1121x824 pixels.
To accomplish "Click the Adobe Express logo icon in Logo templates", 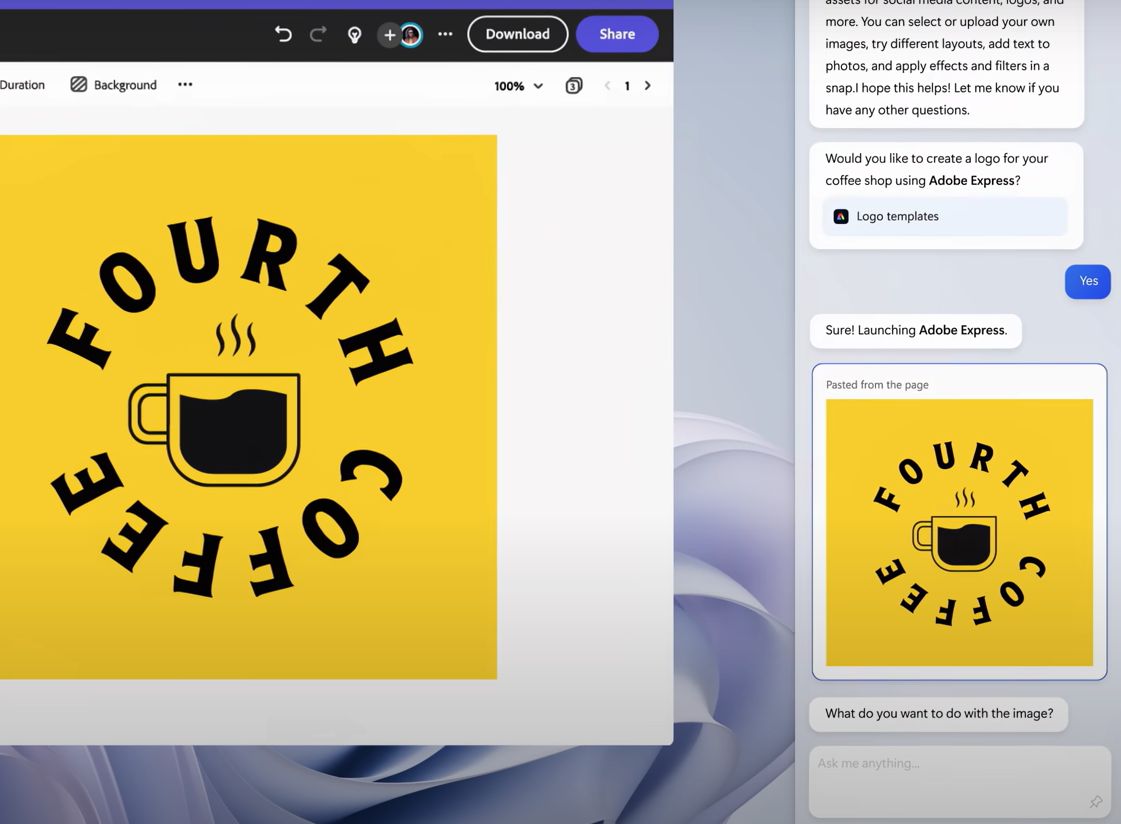I will tap(840, 216).
